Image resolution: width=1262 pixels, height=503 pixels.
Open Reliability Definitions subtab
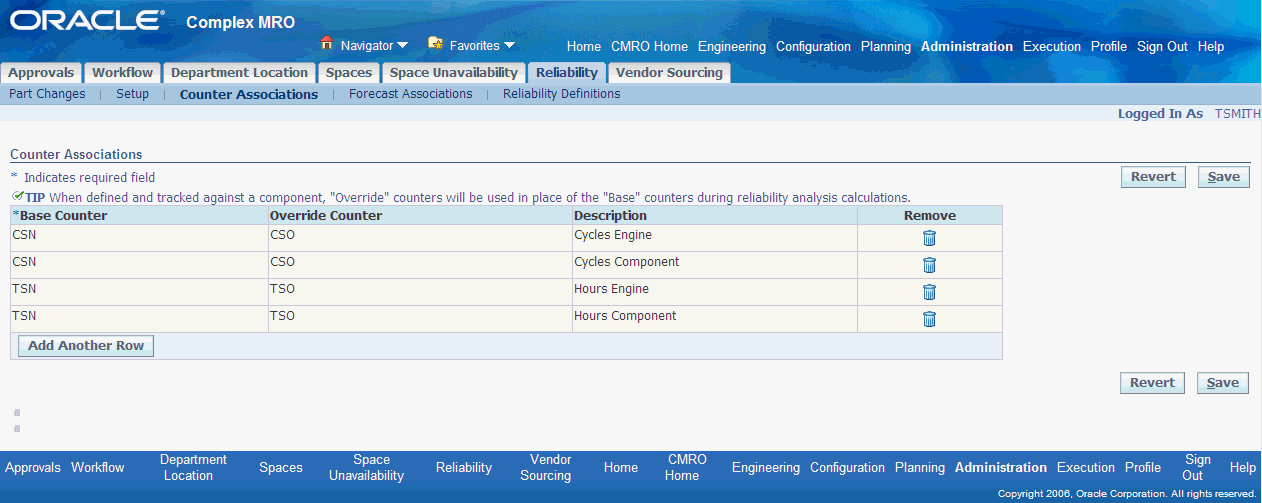click(x=561, y=94)
